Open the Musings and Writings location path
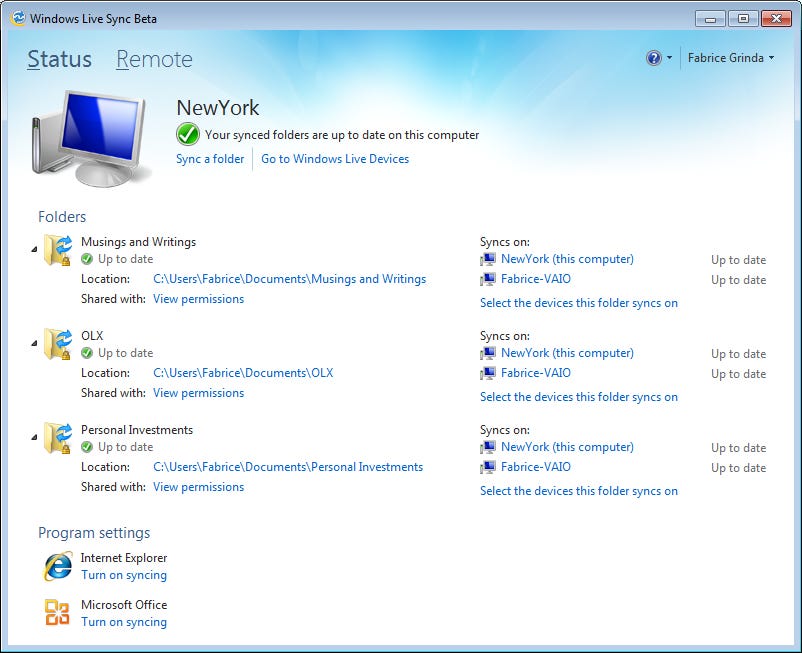This screenshot has height=653, width=802. [x=289, y=279]
